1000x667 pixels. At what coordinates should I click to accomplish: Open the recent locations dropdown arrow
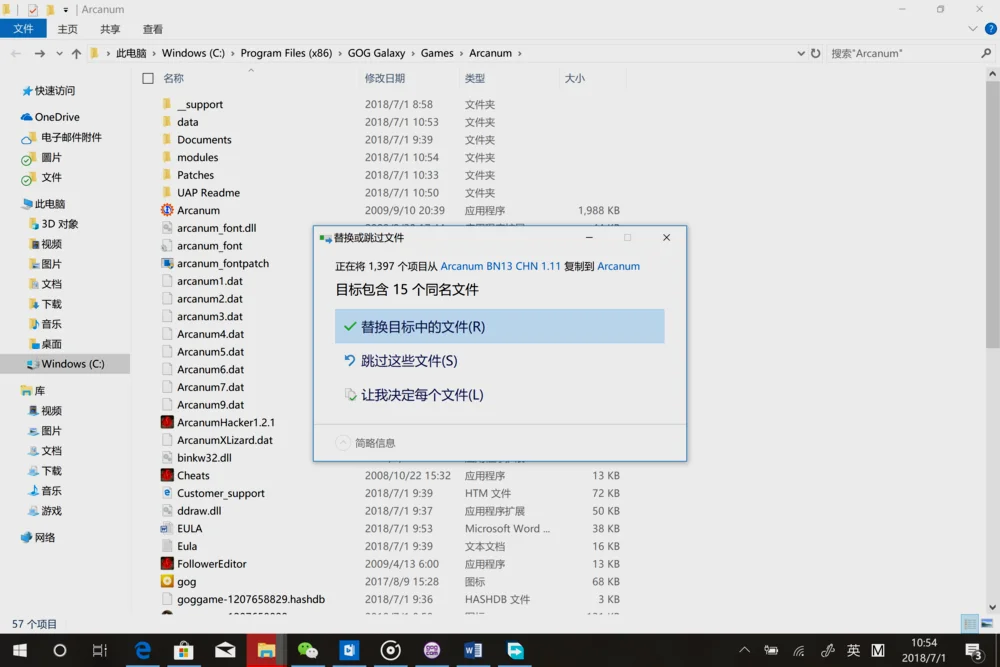tap(59, 54)
